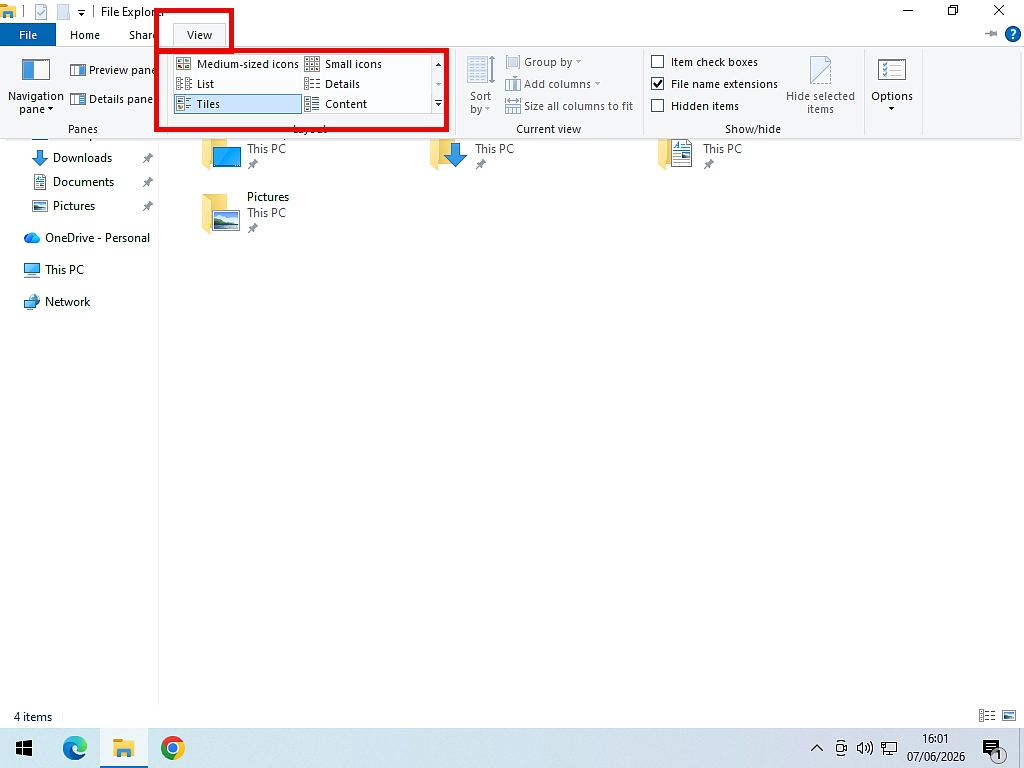Image resolution: width=1024 pixels, height=768 pixels.
Task: Switch to the Home tab
Action: [x=85, y=35]
